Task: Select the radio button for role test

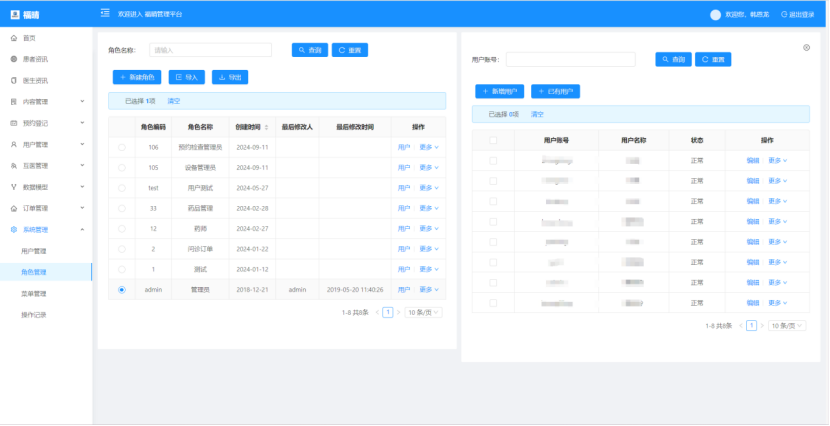Action: pyautogui.click(x=122, y=187)
